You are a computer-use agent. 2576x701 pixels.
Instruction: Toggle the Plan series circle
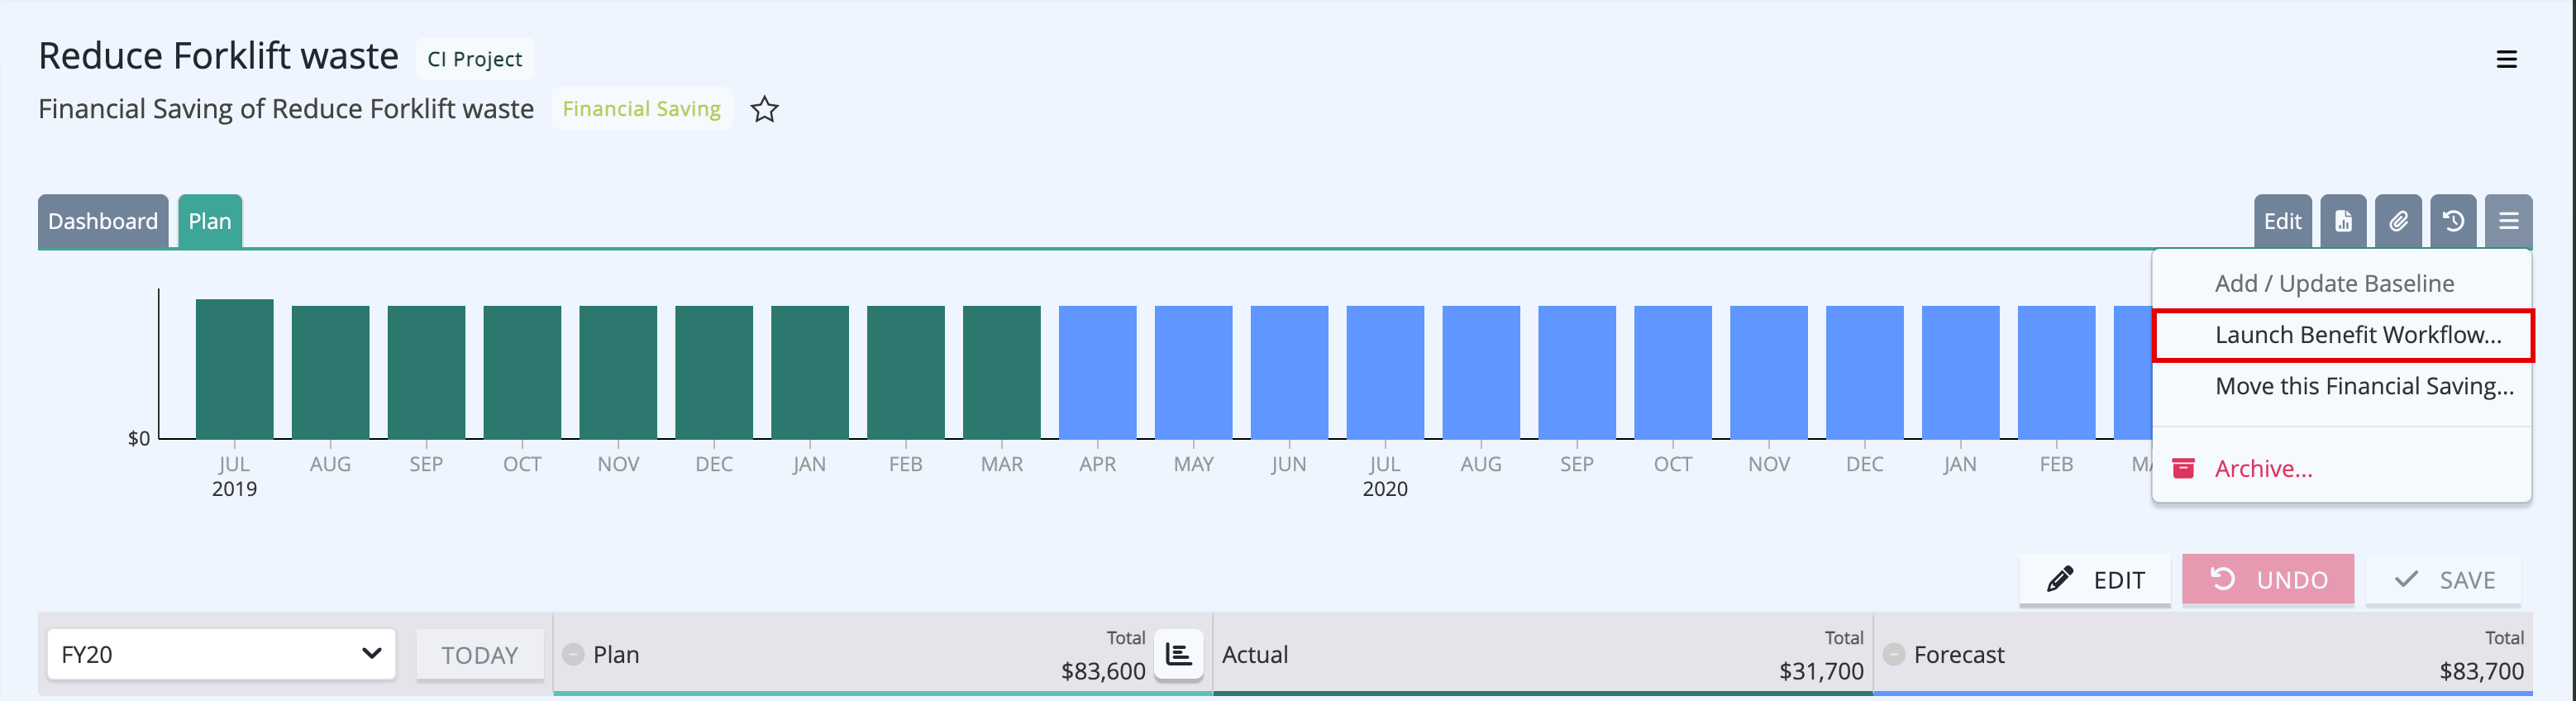click(573, 654)
